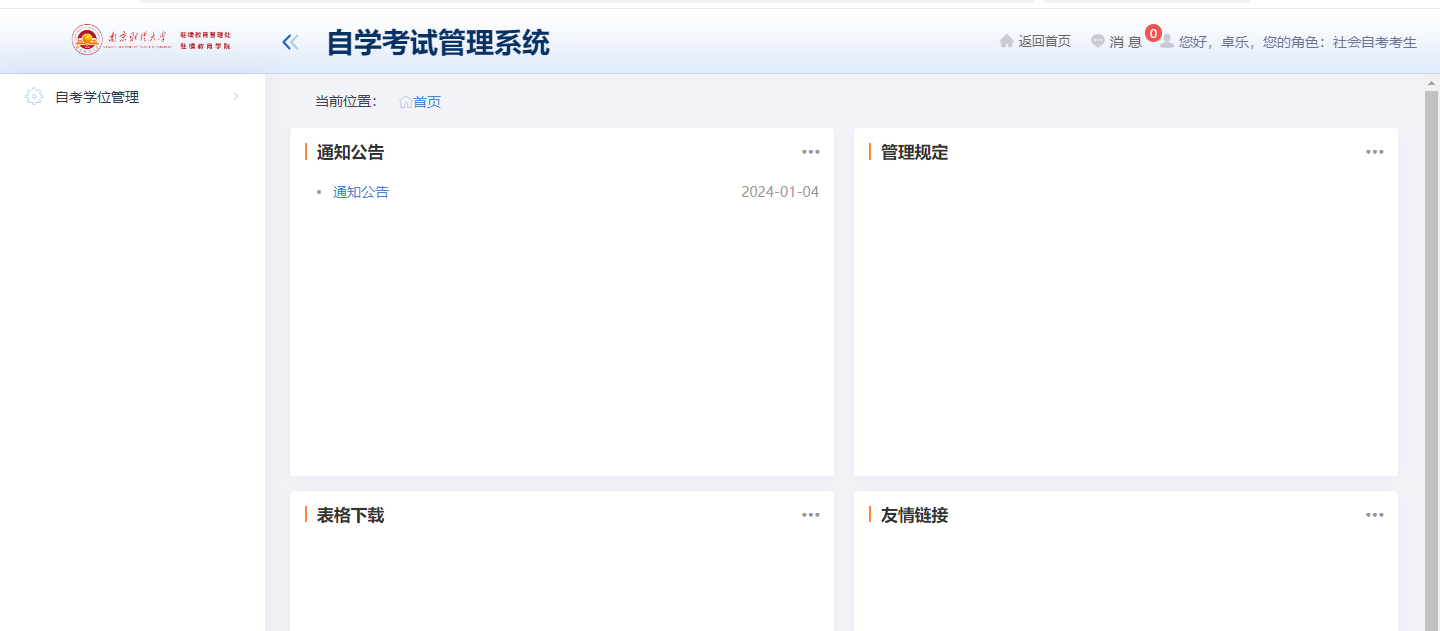Open more options on the 管理规定 panel

click(1374, 151)
